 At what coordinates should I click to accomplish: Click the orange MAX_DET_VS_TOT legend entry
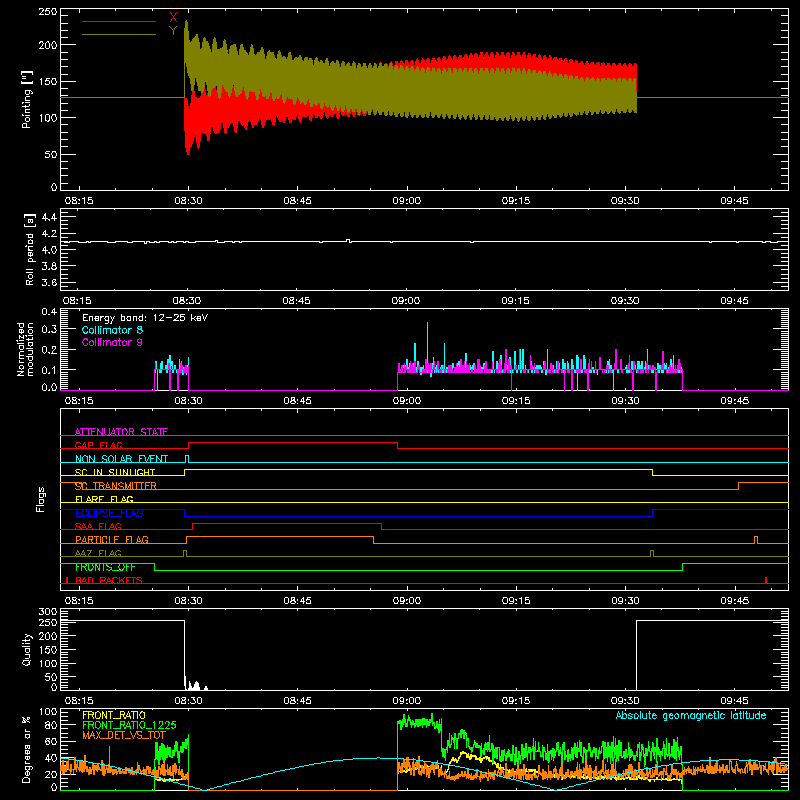tap(124, 735)
